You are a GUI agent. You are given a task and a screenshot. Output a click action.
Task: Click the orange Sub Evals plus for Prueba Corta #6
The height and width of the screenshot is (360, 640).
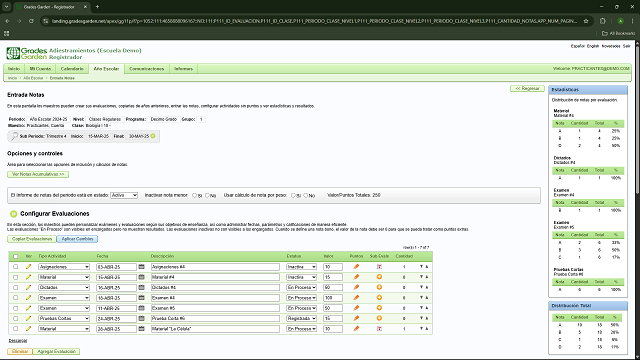[379, 318]
